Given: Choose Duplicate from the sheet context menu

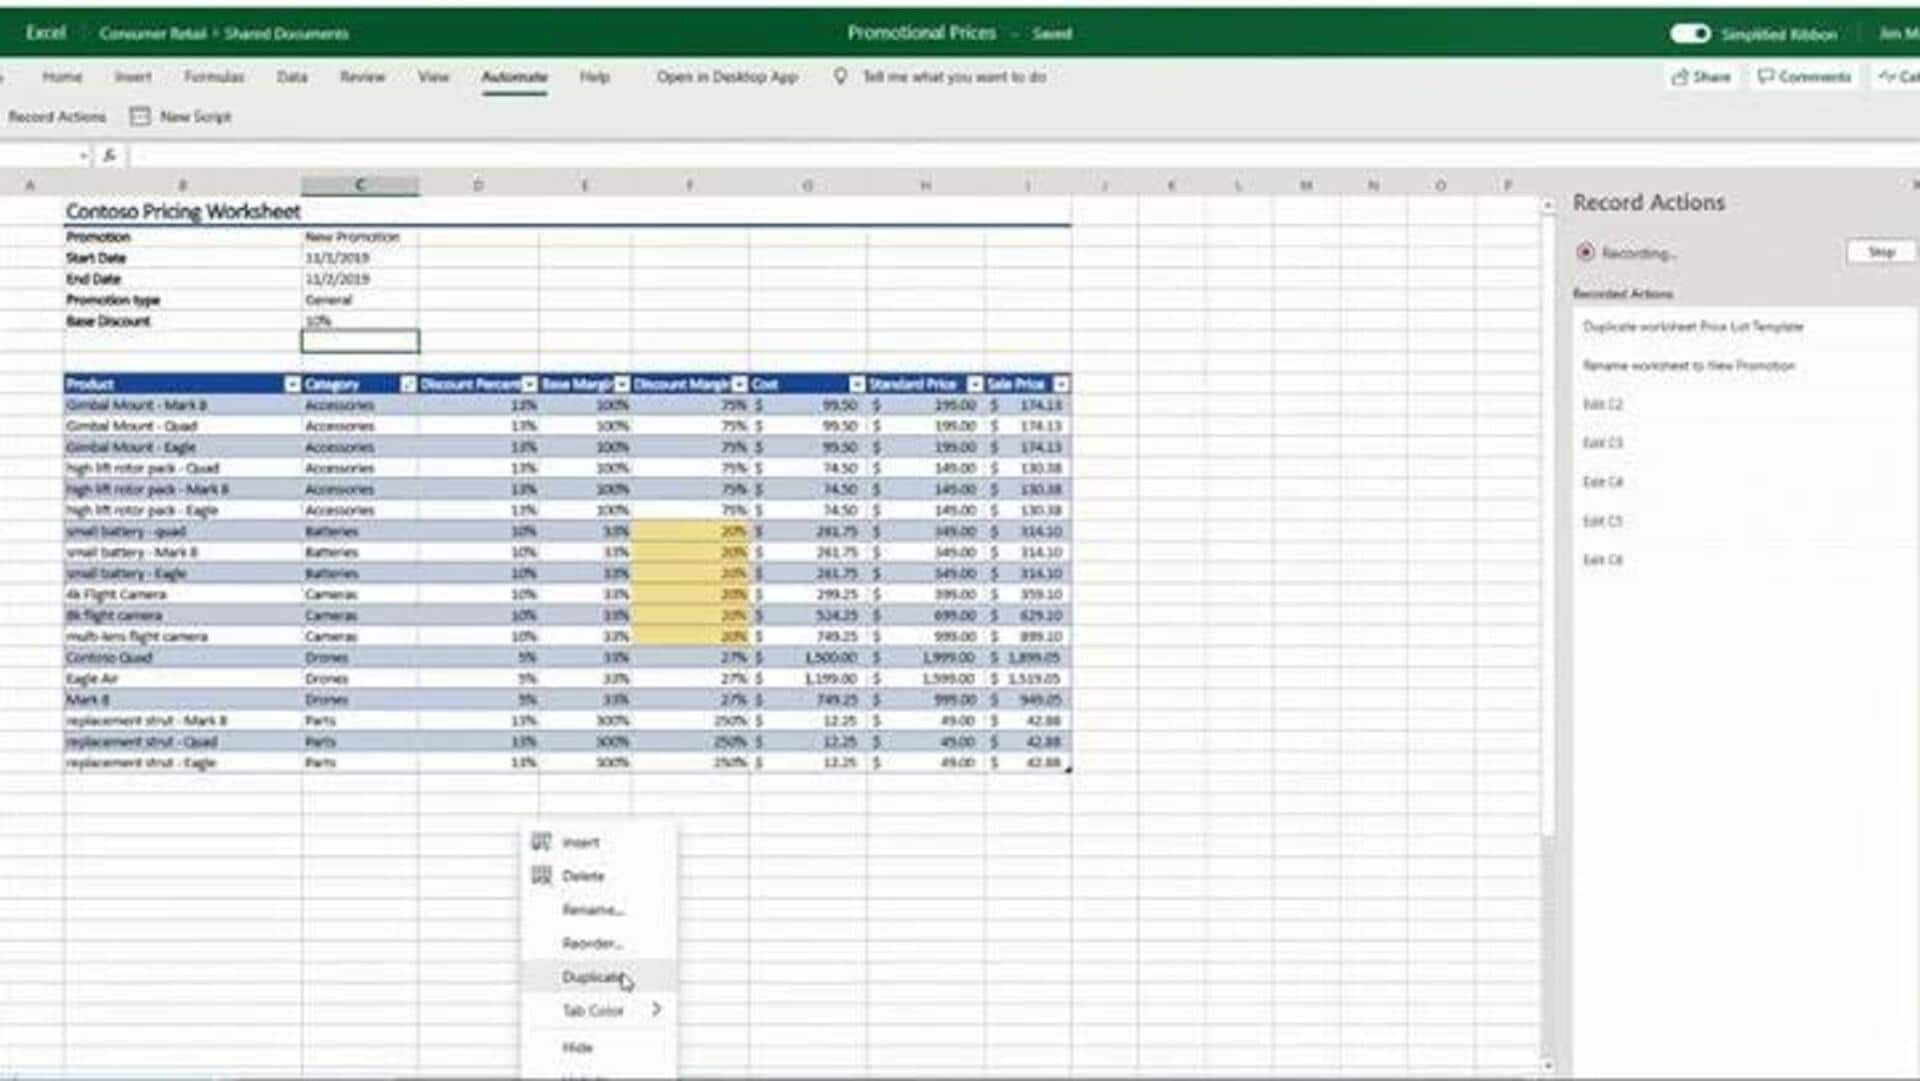Looking at the screenshot, I should pos(593,977).
